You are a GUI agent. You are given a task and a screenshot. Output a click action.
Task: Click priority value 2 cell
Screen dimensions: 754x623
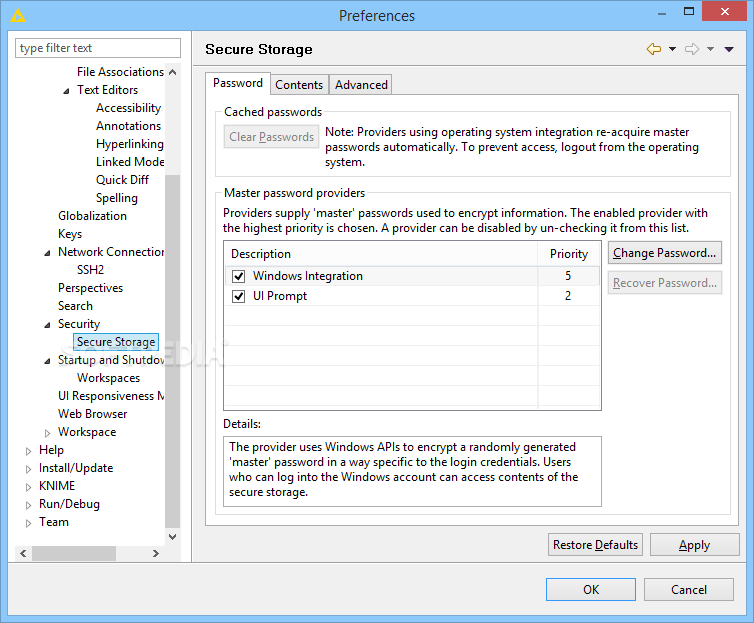coord(568,296)
